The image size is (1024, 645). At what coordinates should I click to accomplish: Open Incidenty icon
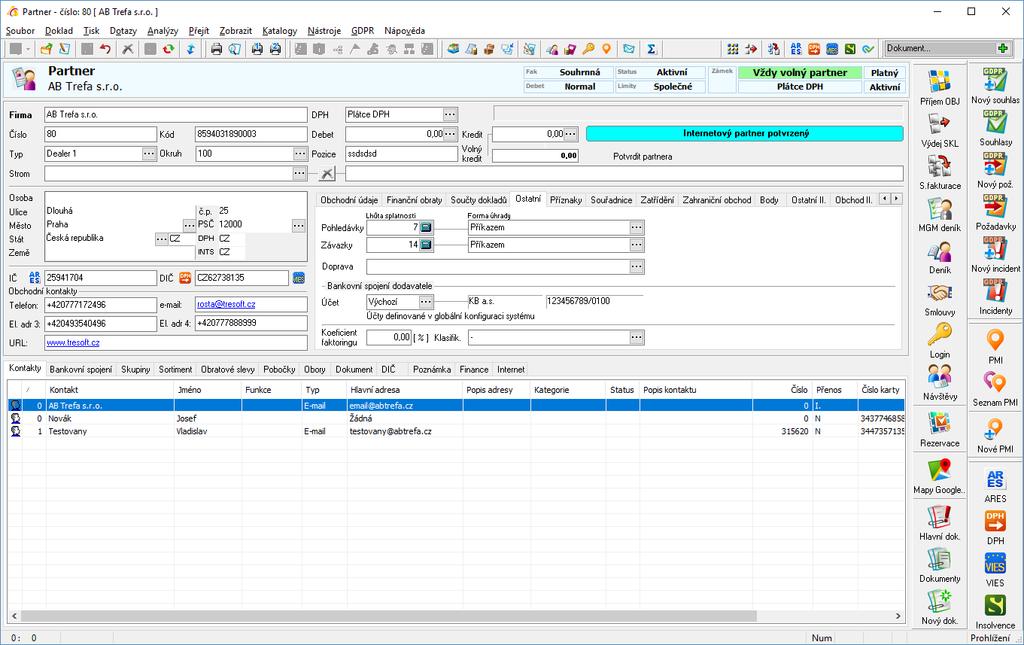pos(995,296)
